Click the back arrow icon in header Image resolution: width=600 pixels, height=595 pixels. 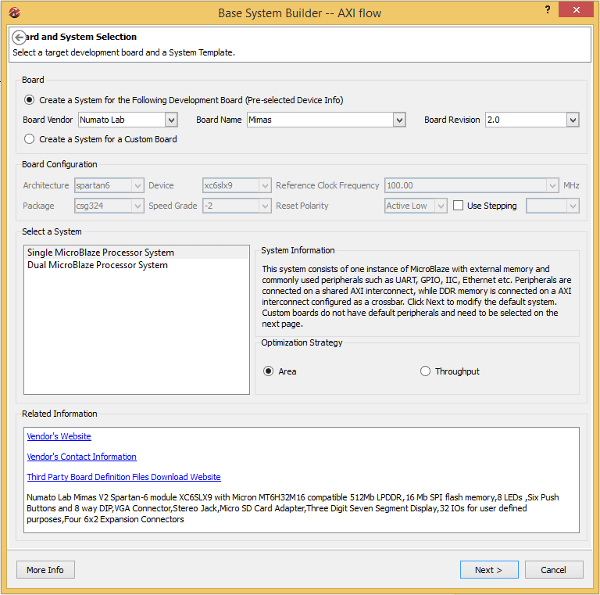[x=19, y=38]
